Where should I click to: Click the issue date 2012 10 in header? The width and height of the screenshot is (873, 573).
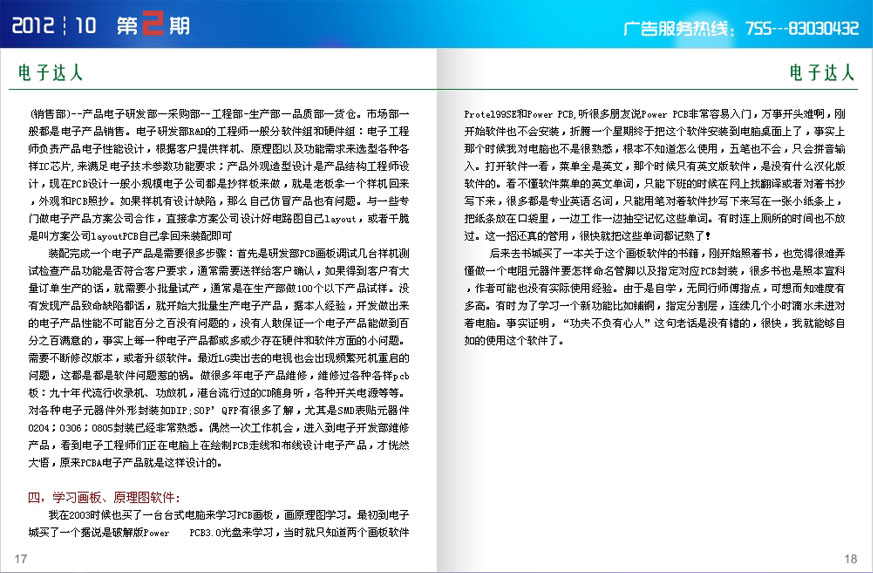53,26
